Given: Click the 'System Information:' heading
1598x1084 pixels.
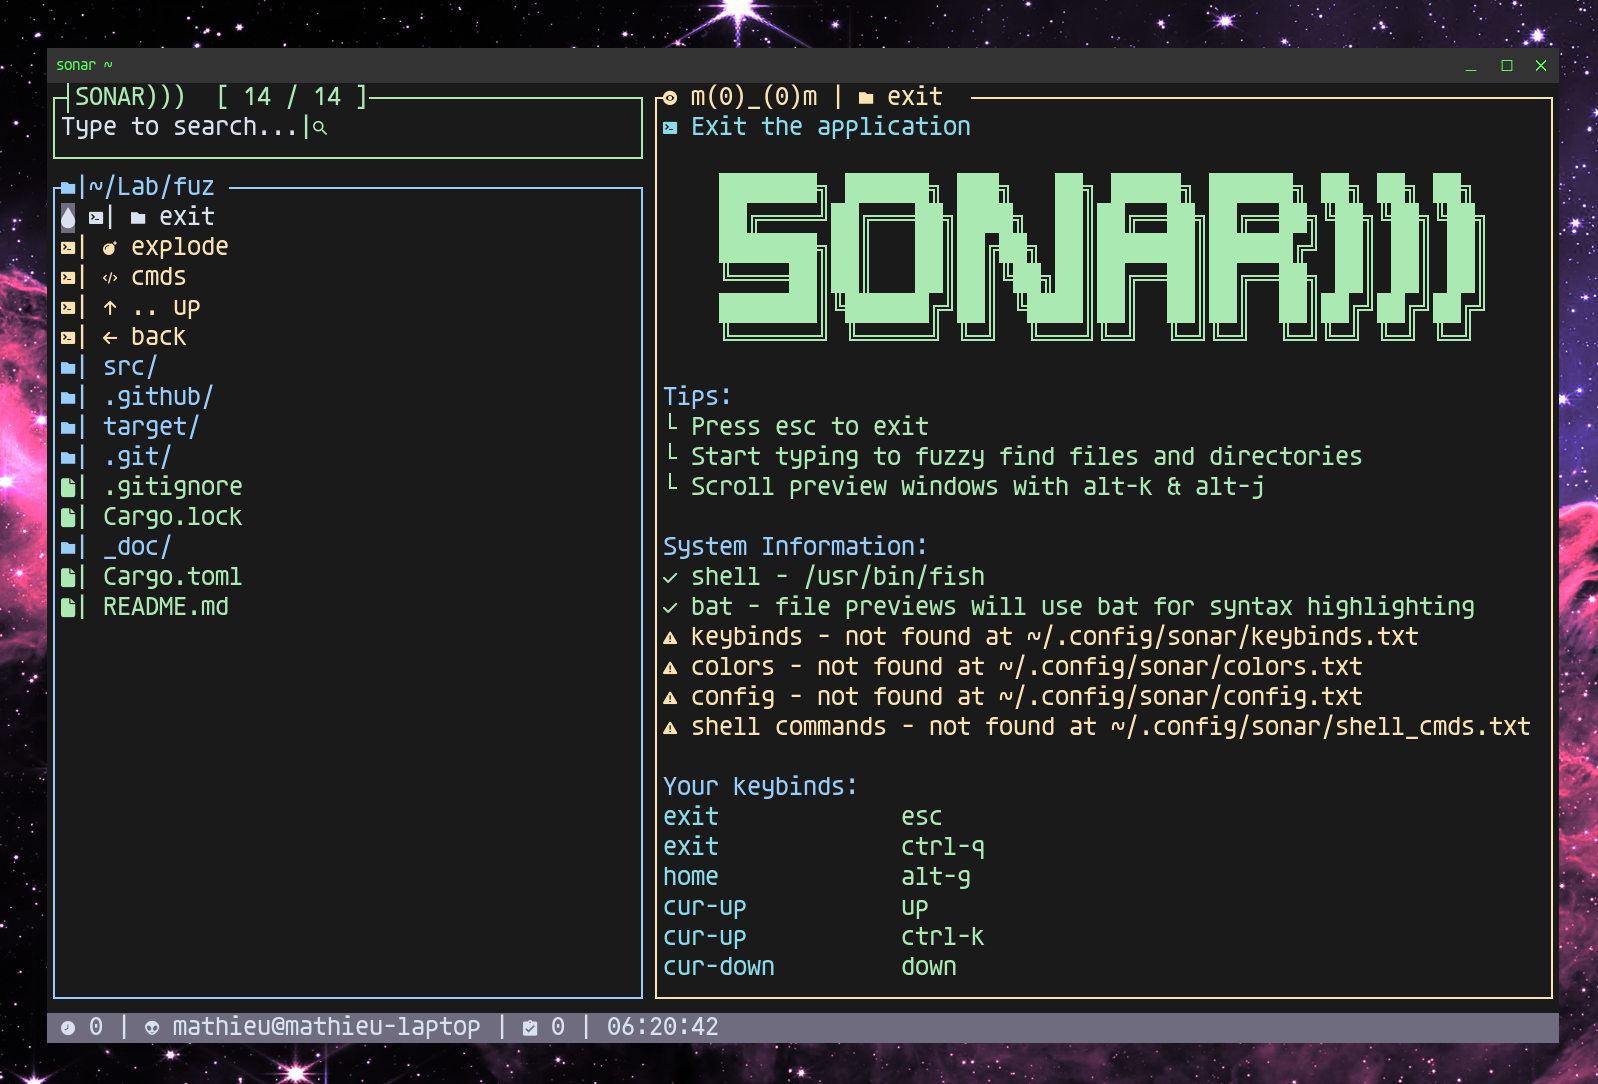Looking at the screenshot, I should click(795, 547).
